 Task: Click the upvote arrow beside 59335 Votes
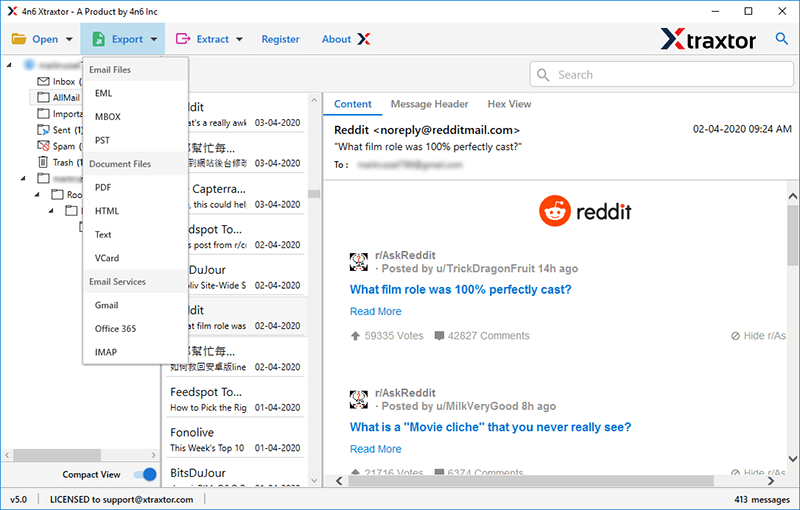coord(356,336)
